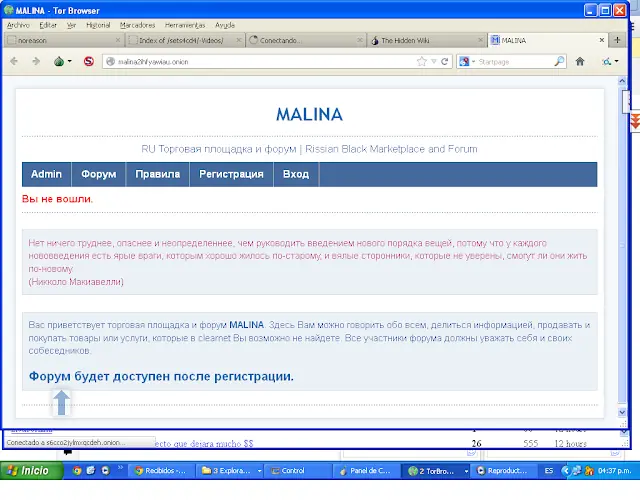Bookmark page with star icon

(x=422, y=62)
